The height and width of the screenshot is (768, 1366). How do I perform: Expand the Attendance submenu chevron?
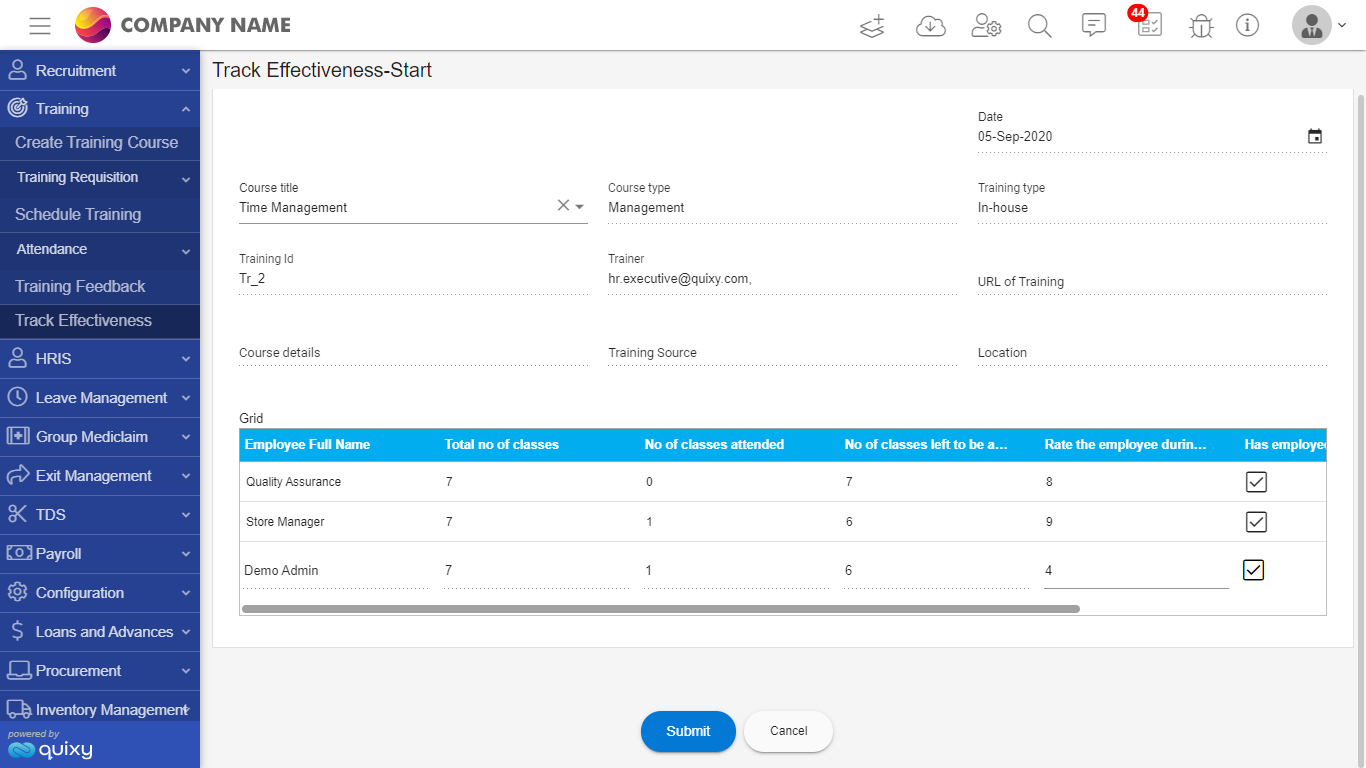point(186,252)
